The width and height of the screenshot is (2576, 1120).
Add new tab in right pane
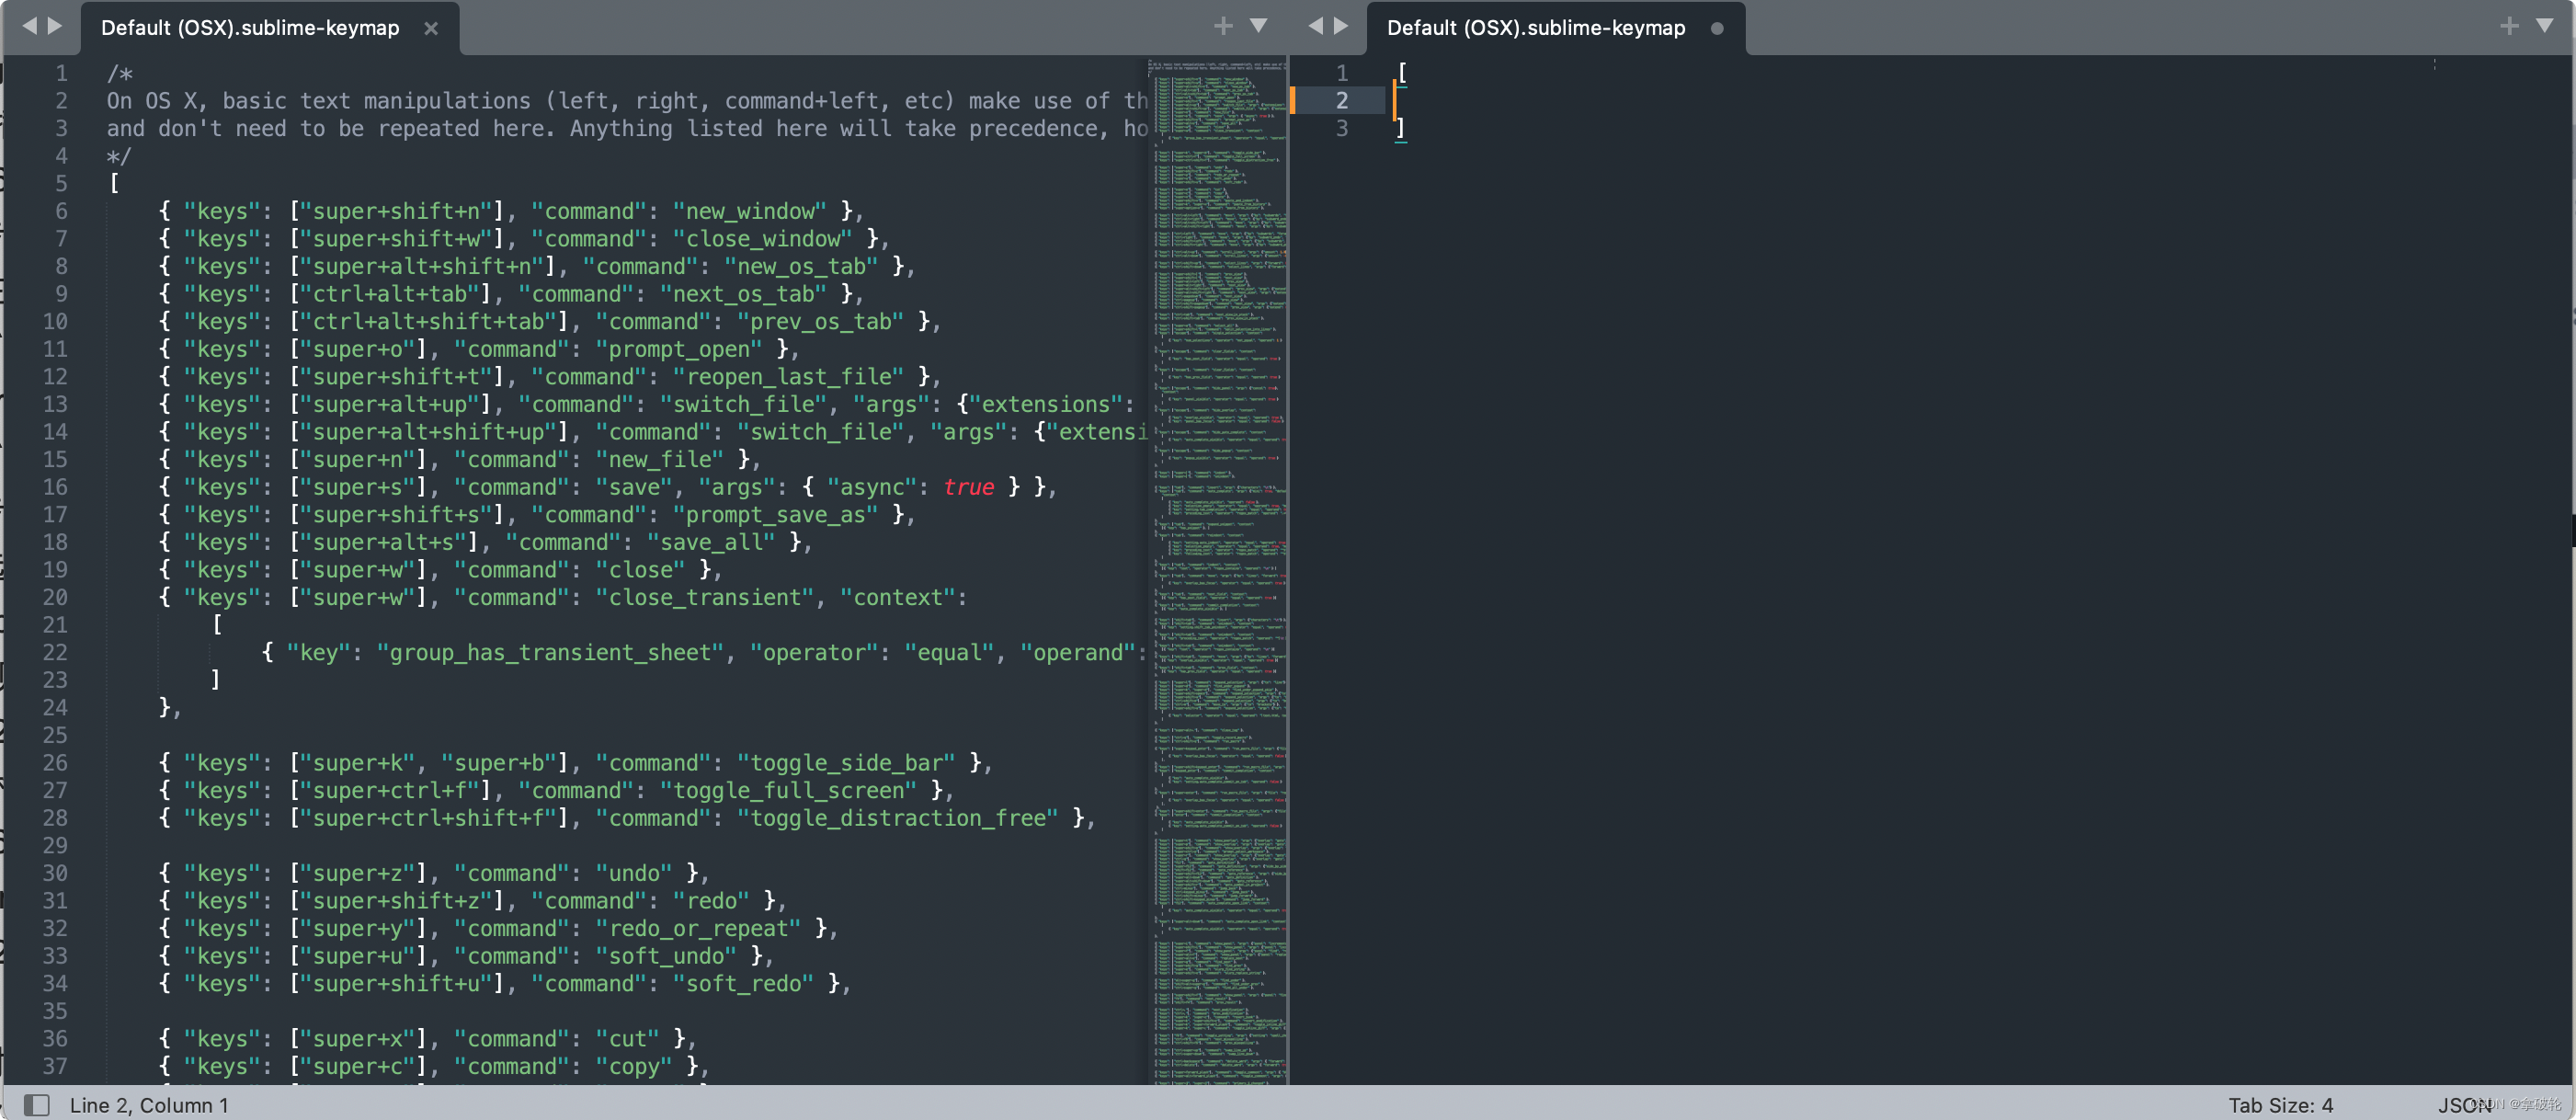tap(2509, 27)
